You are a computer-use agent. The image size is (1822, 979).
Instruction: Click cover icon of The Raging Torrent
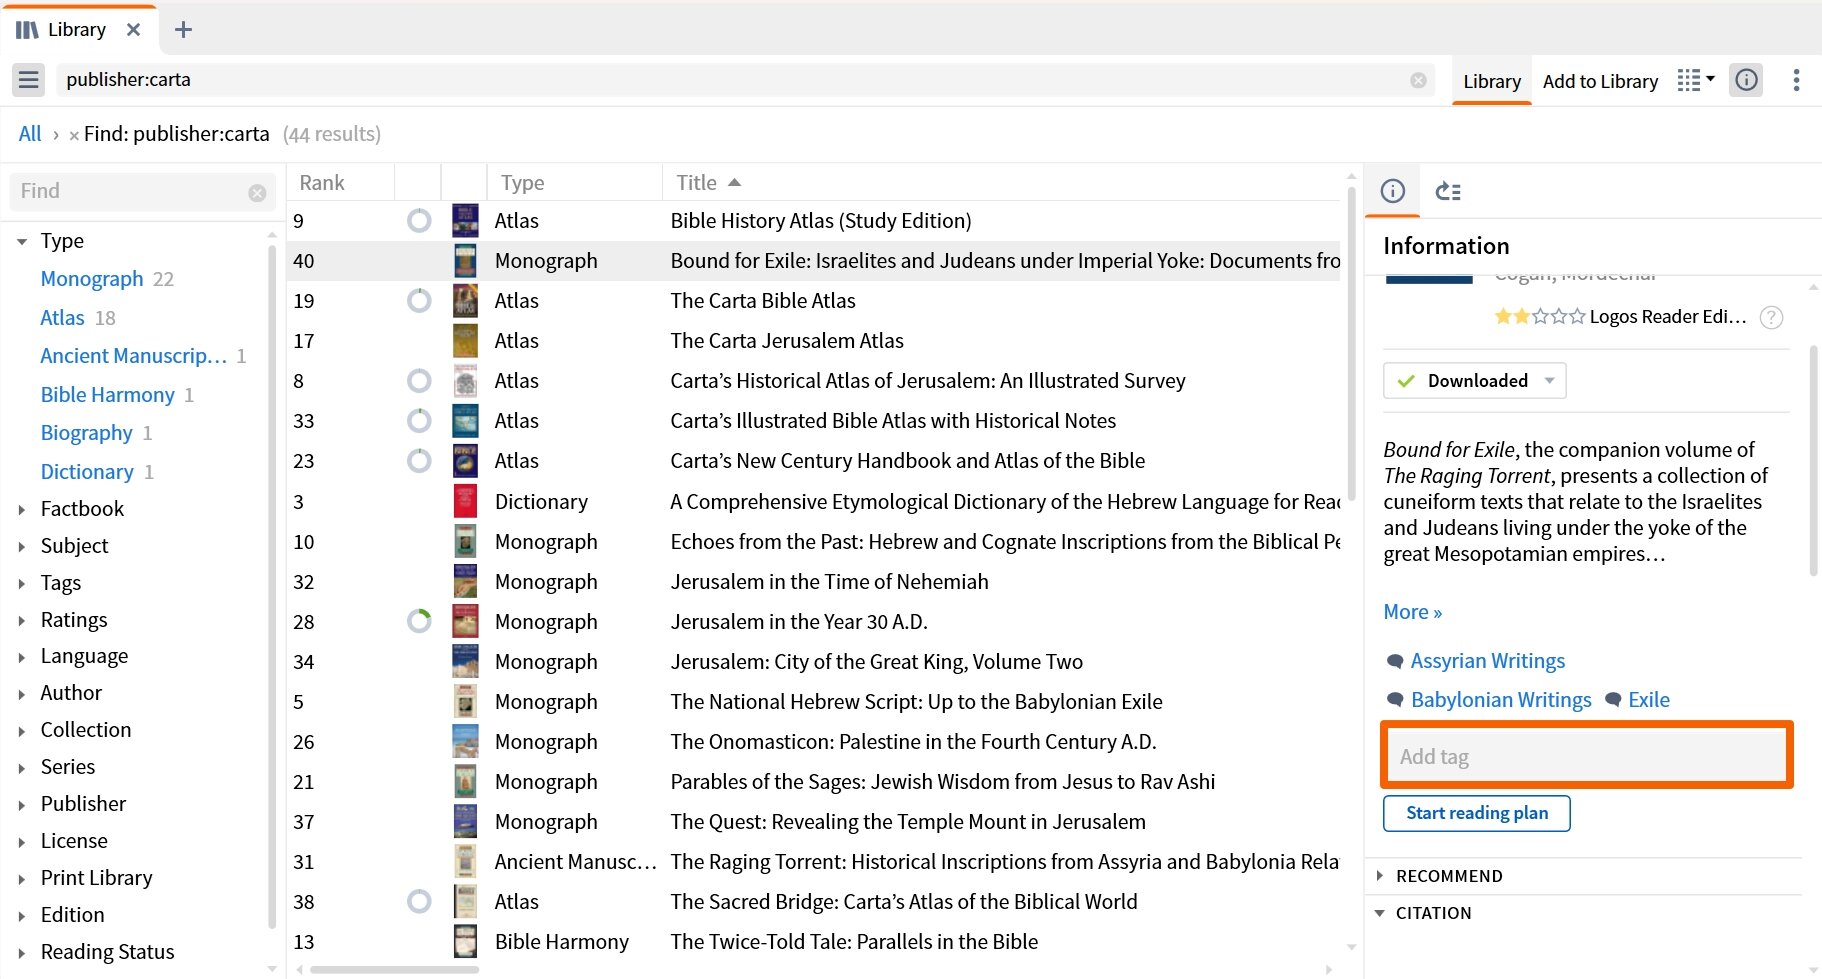click(x=465, y=862)
